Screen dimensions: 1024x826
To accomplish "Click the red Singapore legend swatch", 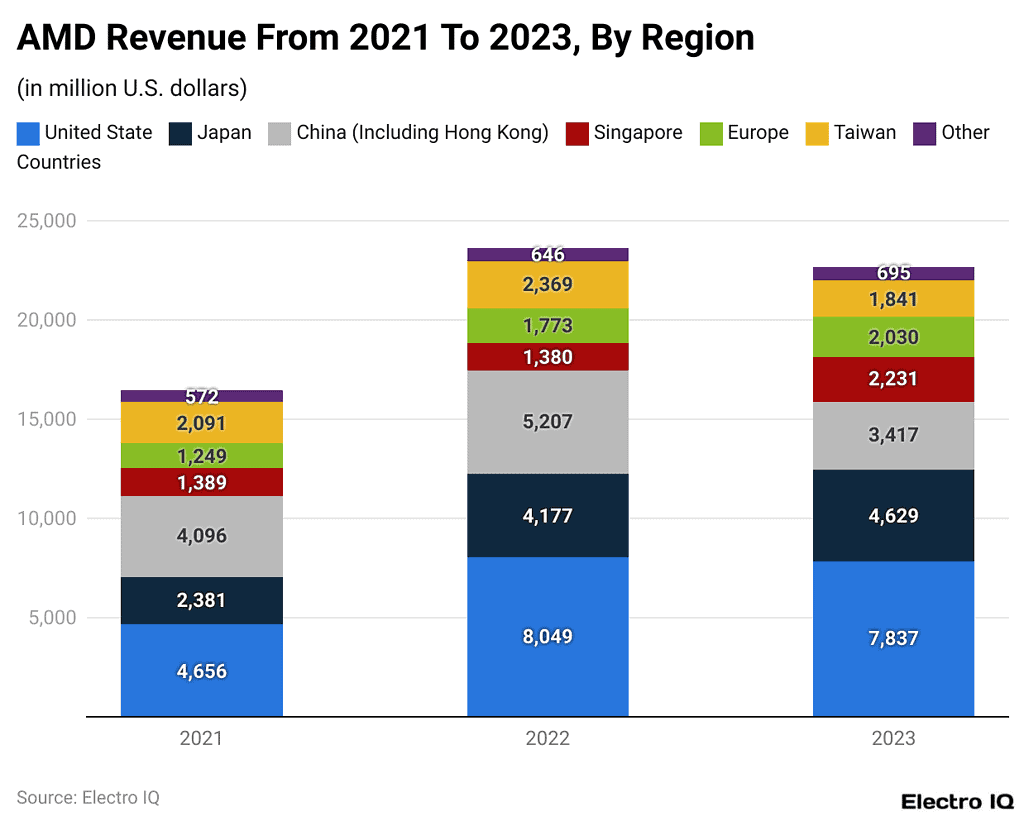I will 577,134.
